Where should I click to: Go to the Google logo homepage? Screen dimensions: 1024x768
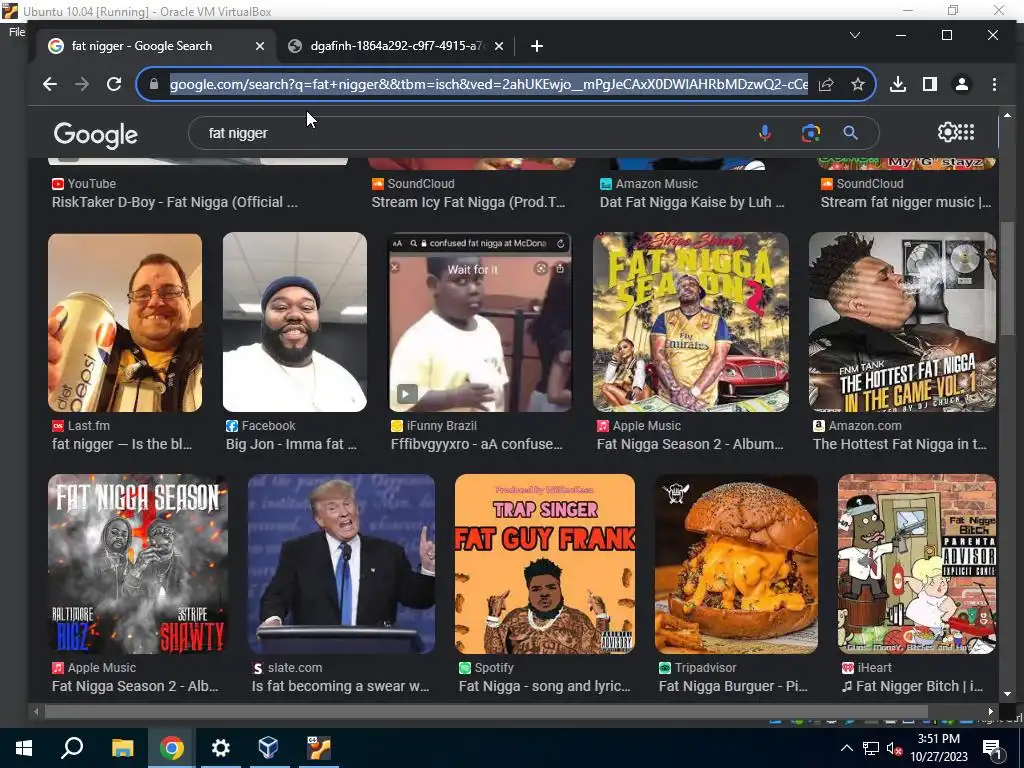coord(95,135)
